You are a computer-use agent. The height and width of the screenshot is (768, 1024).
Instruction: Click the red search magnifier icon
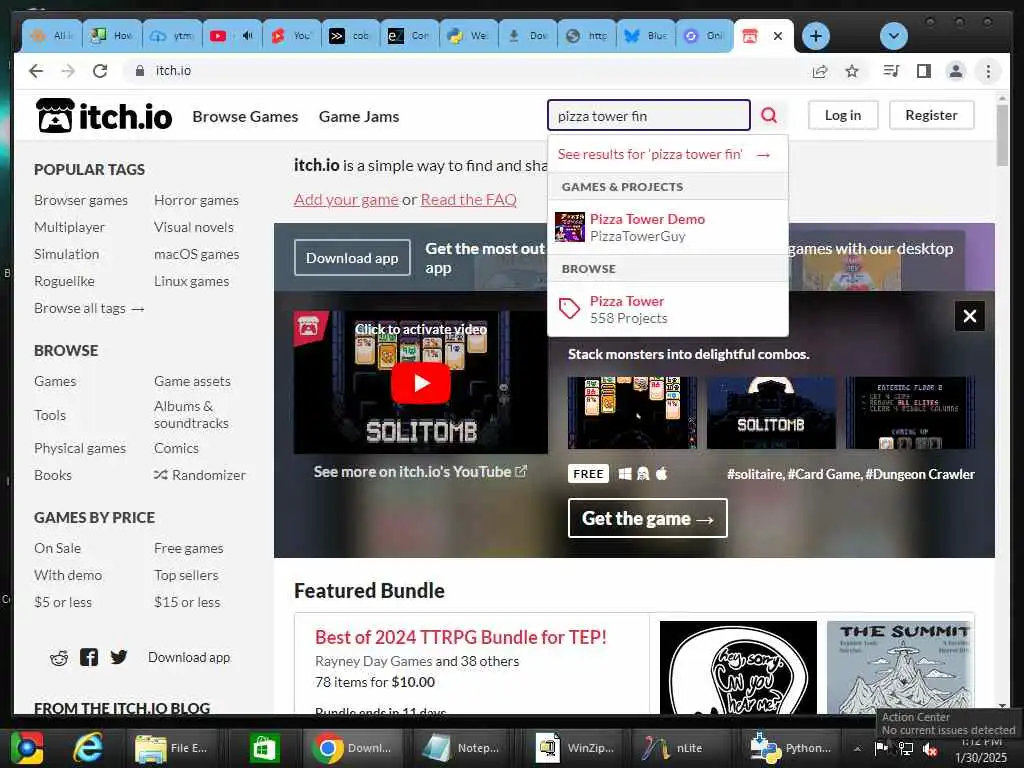pyautogui.click(x=769, y=116)
